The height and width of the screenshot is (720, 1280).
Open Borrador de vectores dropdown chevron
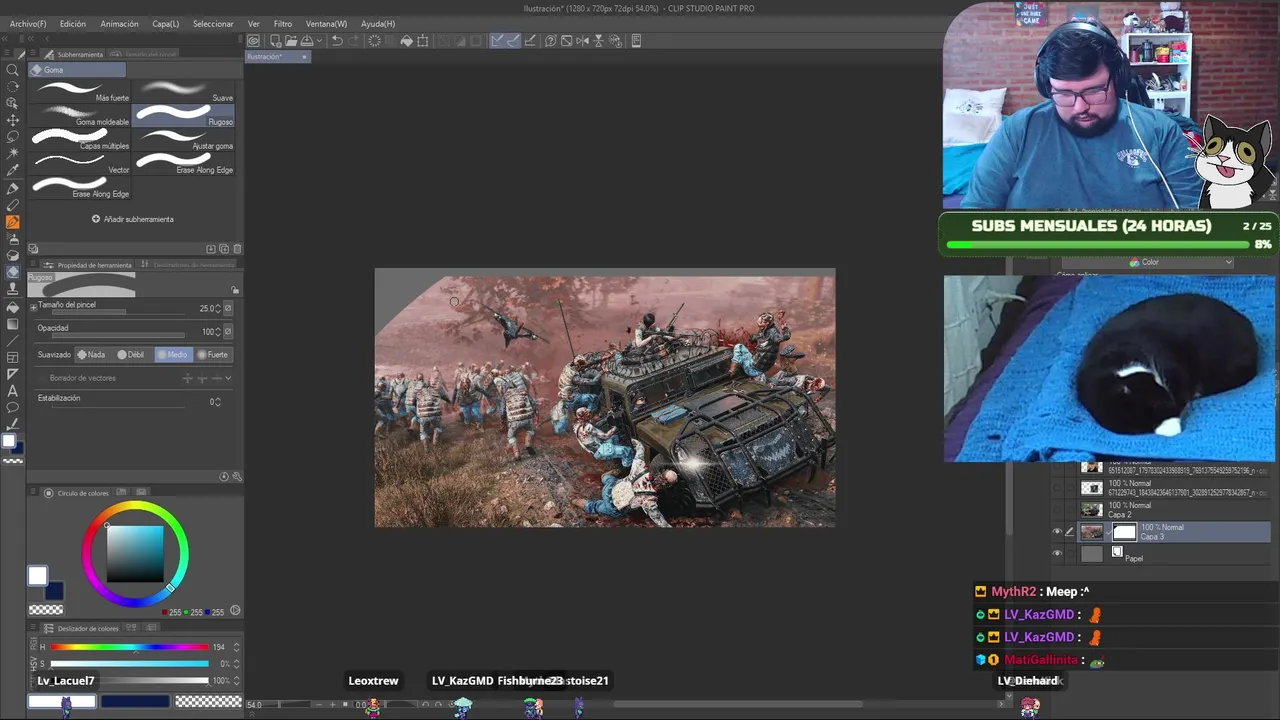pos(228,378)
